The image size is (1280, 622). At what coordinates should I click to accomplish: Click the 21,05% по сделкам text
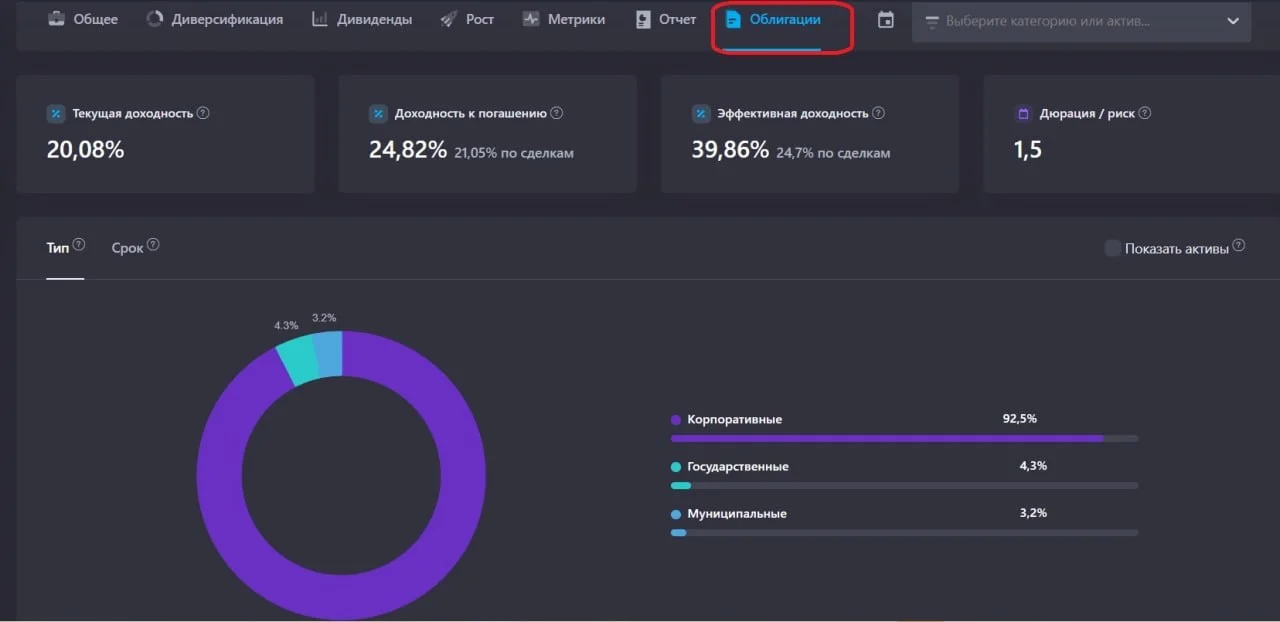[x=514, y=153]
